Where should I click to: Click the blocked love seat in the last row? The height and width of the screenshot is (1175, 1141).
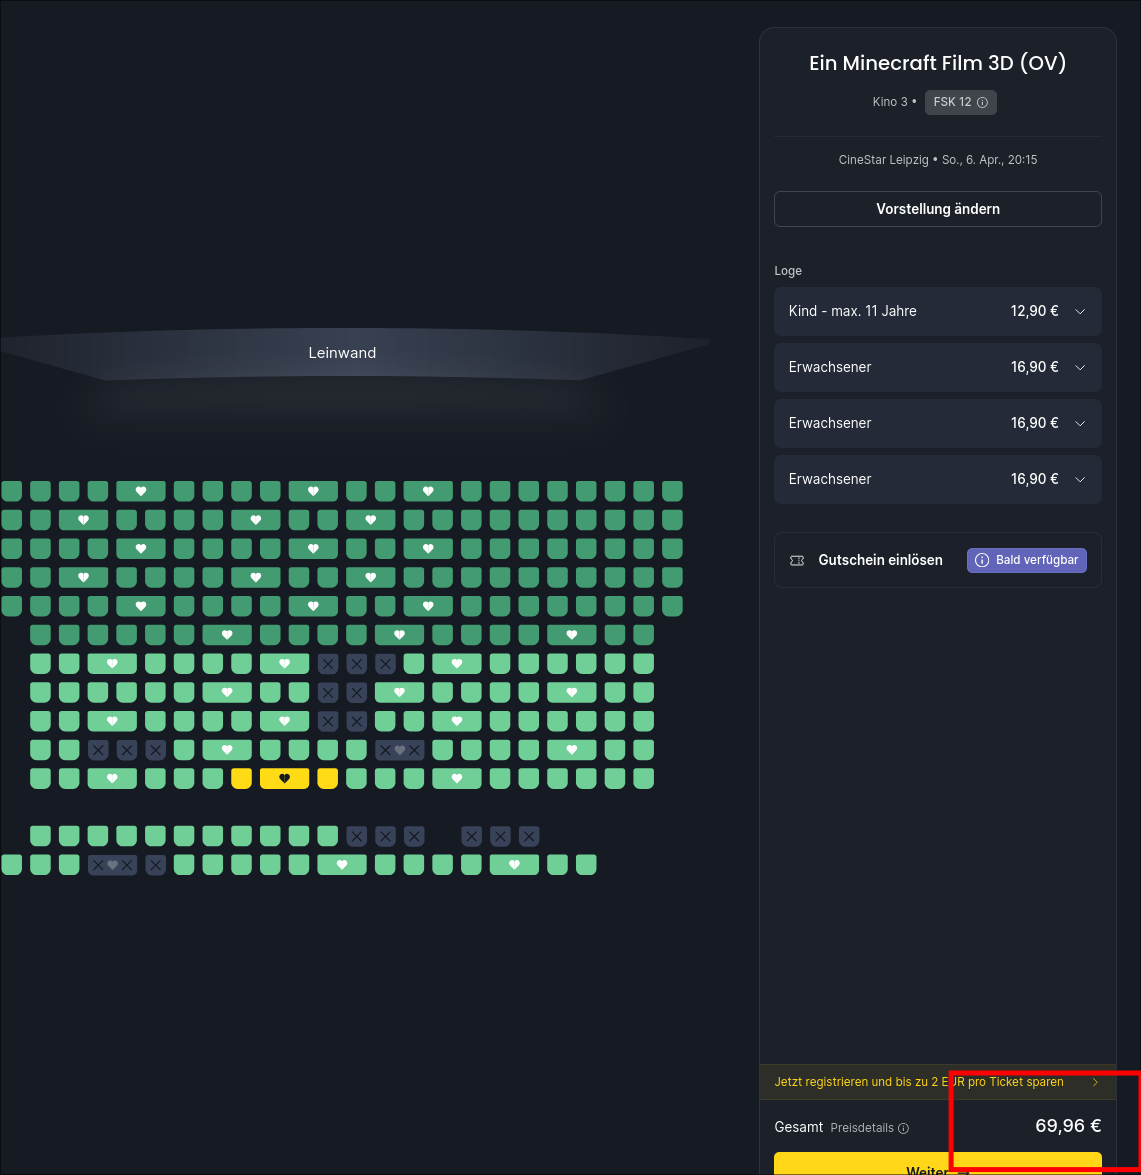click(x=112, y=865)
